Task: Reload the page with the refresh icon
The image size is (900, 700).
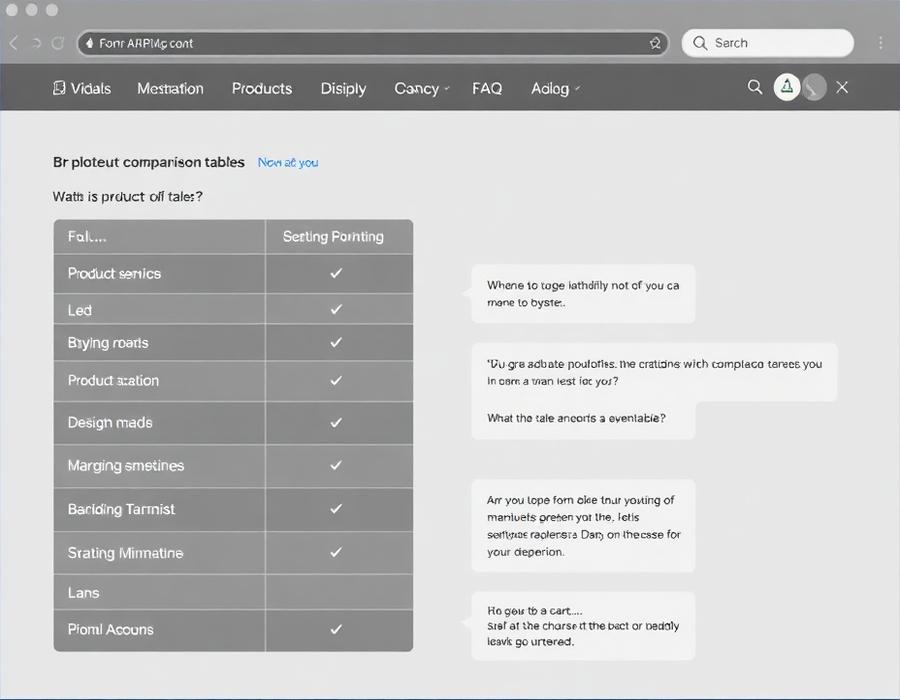Action: point(58,43)
